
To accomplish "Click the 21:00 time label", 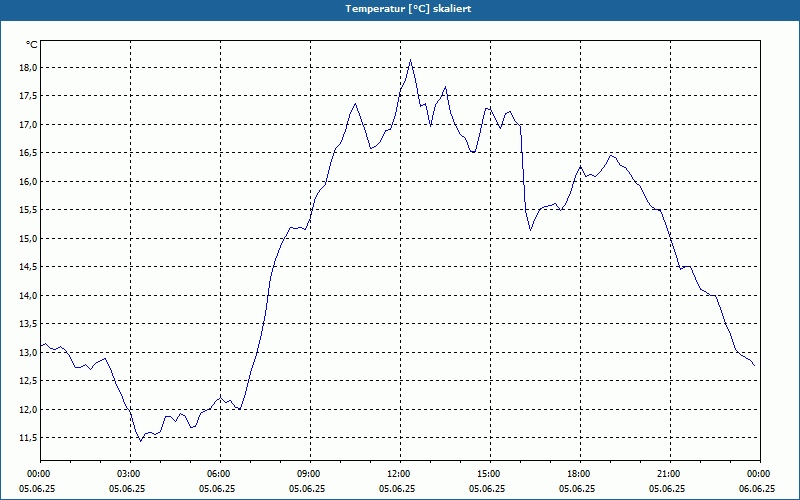I will (x=670, y=474).
